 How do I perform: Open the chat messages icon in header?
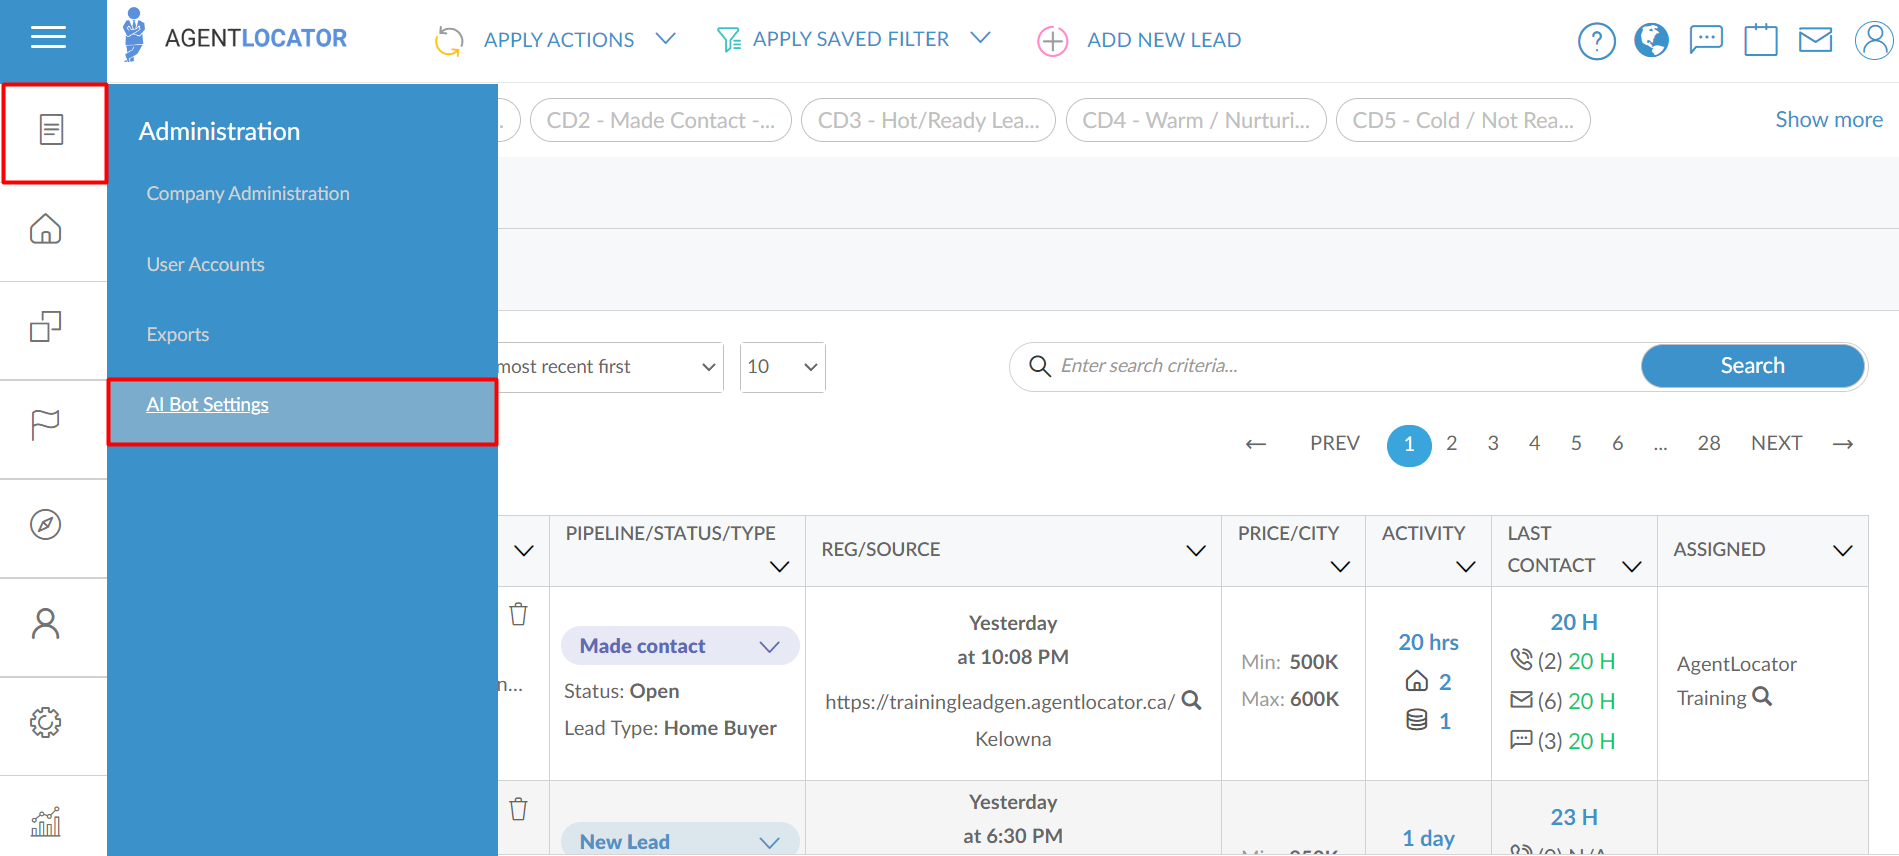(x=1706, y=40)
